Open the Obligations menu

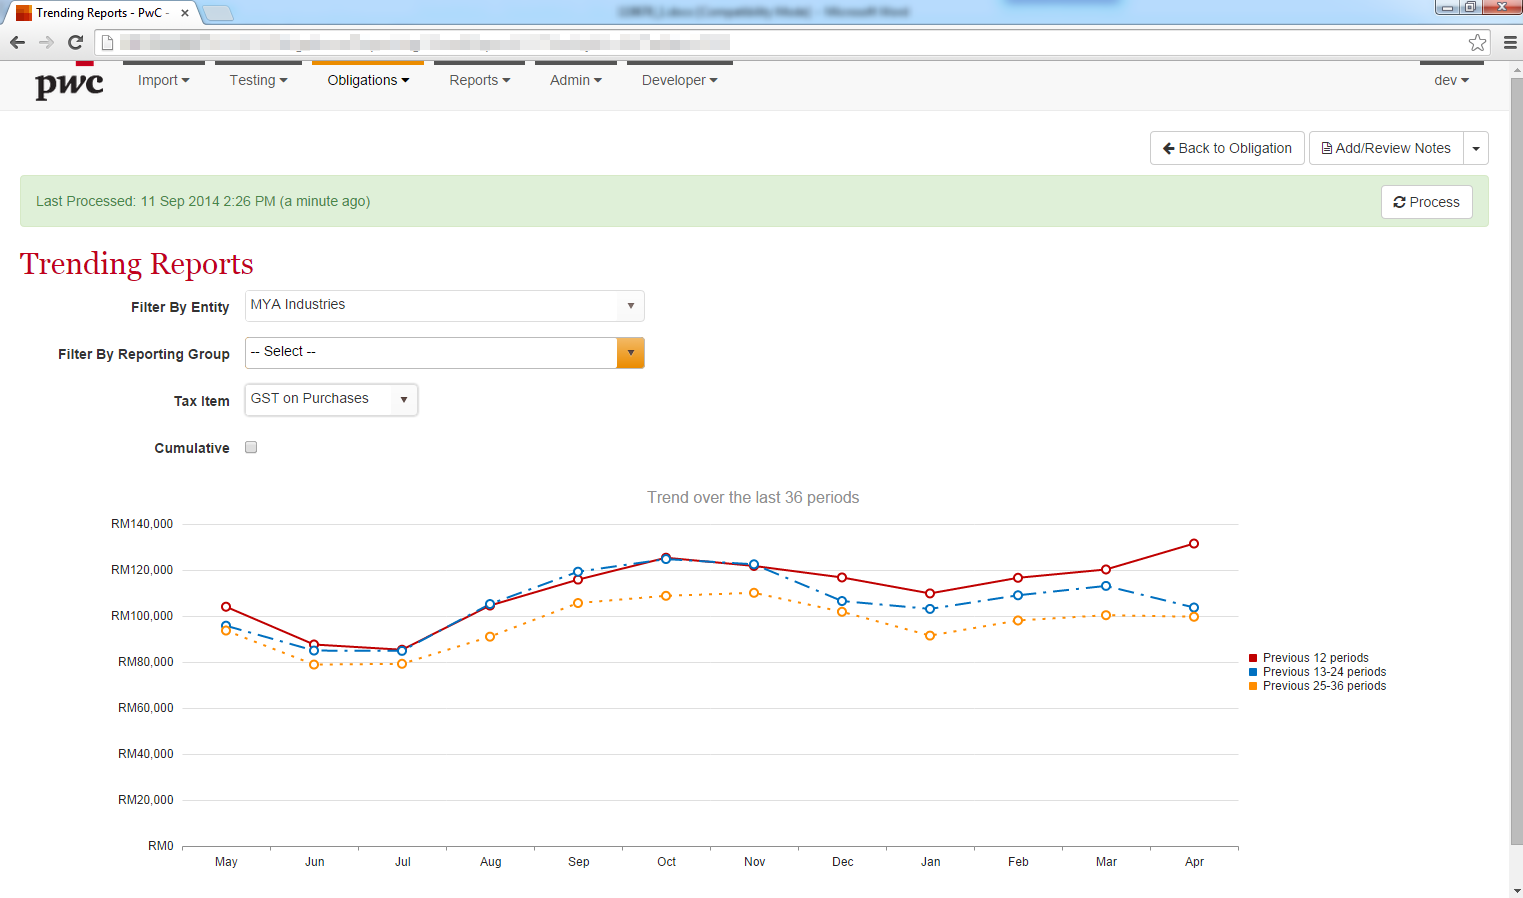pyautogui.click(x=368, y=80)
